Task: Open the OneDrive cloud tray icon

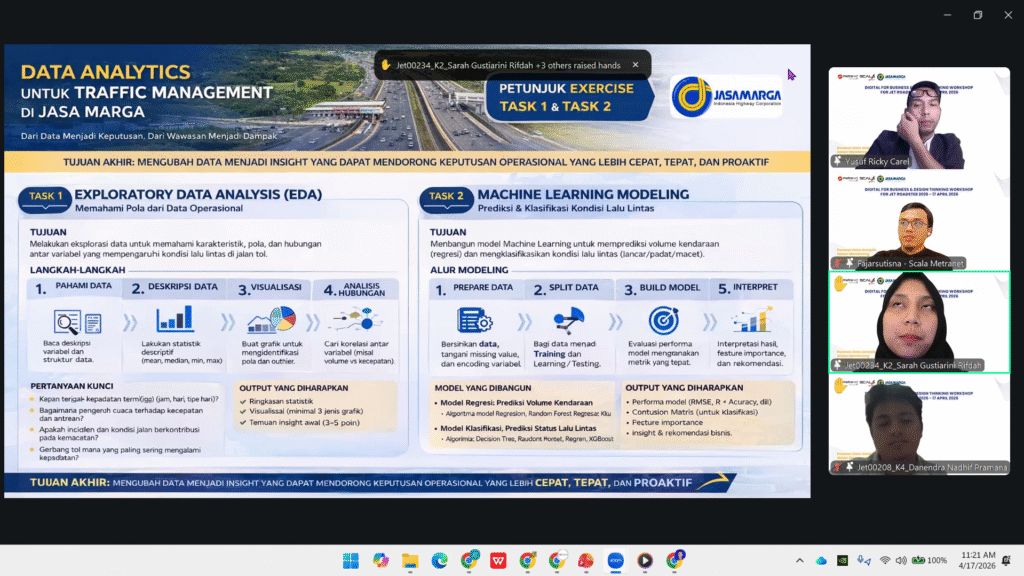Action: tap(822, 560)
